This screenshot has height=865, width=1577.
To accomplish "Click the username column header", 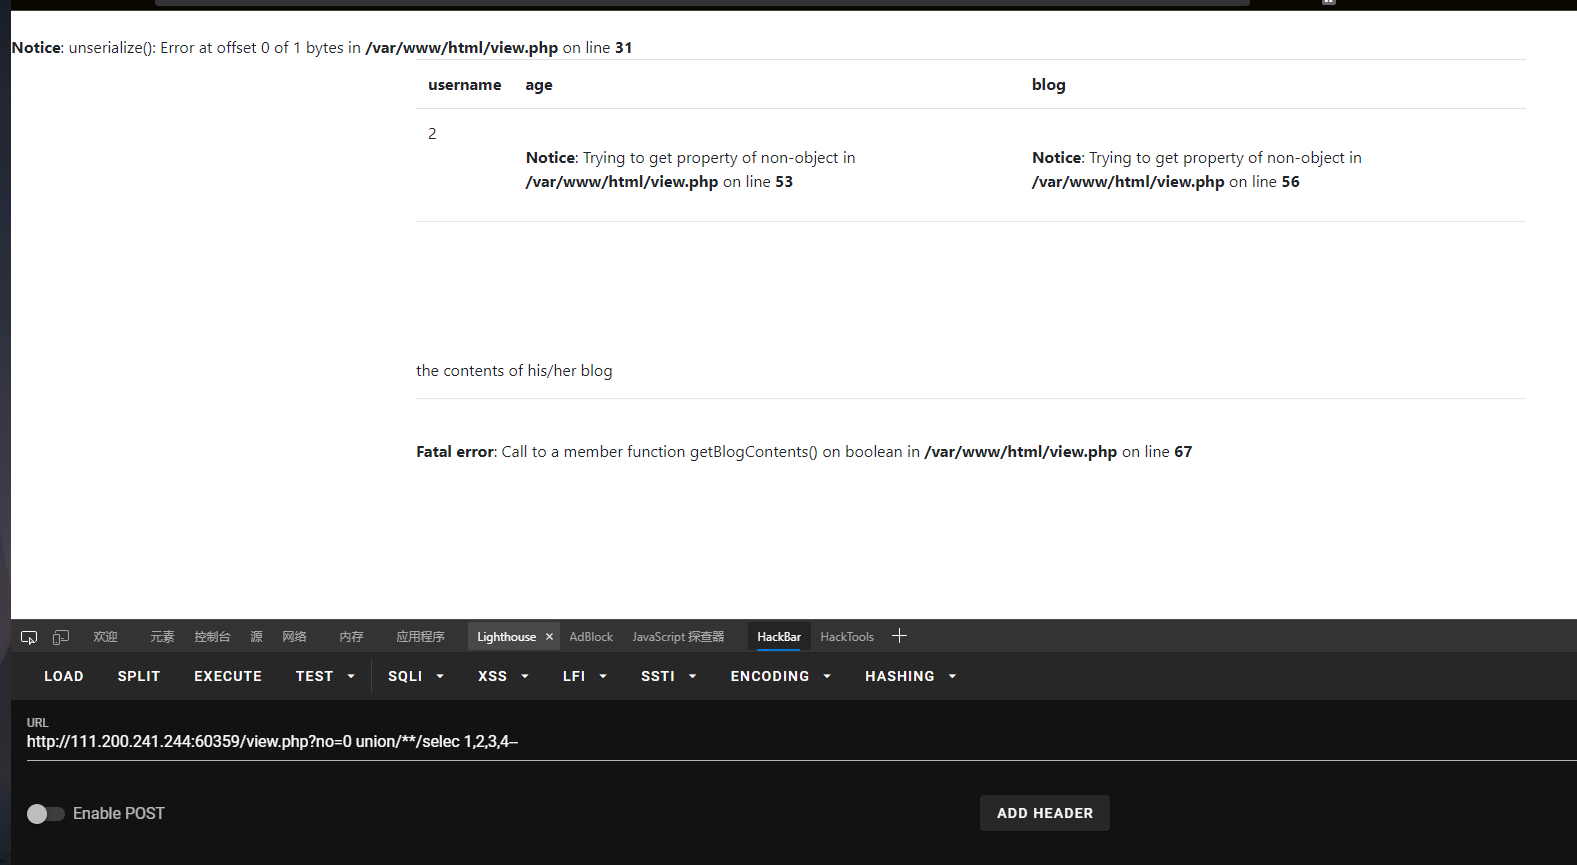I will point(465,85).
